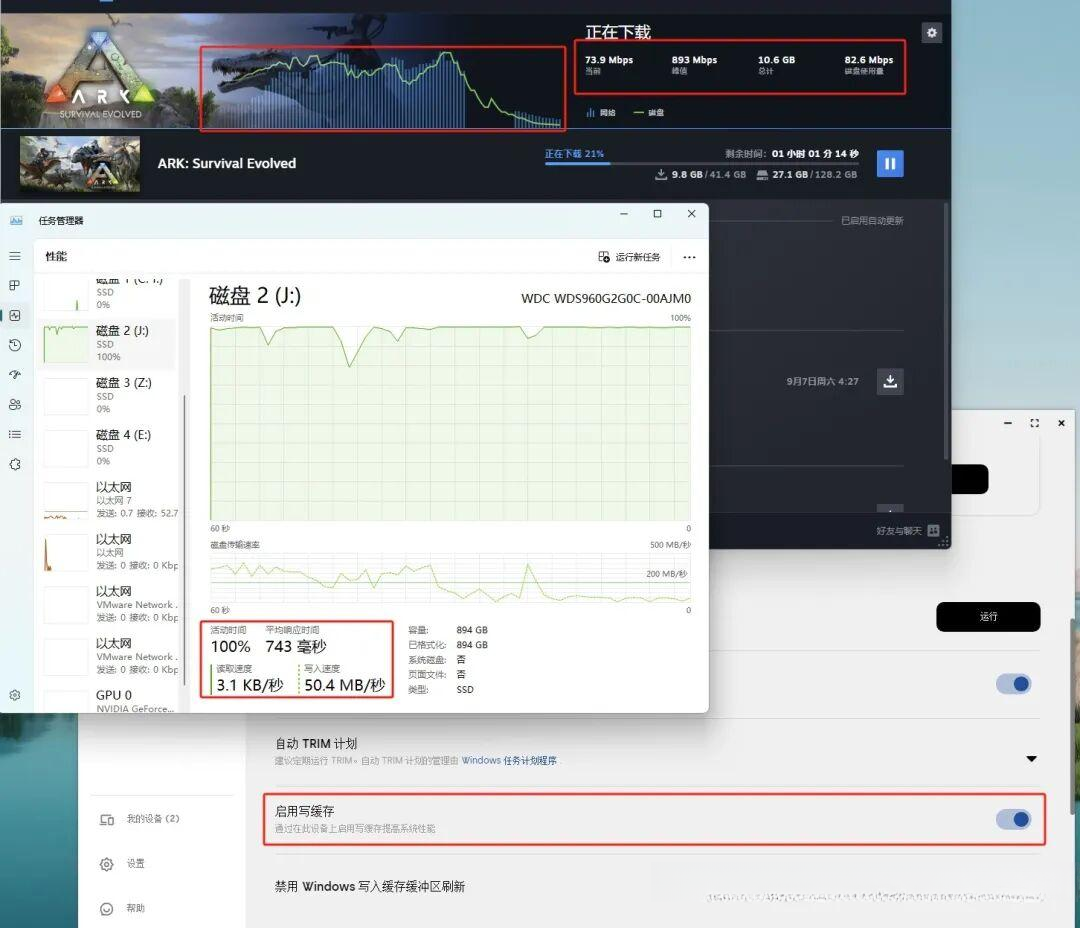Expand the 自动 TRIM 计划 dropdown arrow
The width and height of the screenshot is (1080, 928).
[1031, 759]
